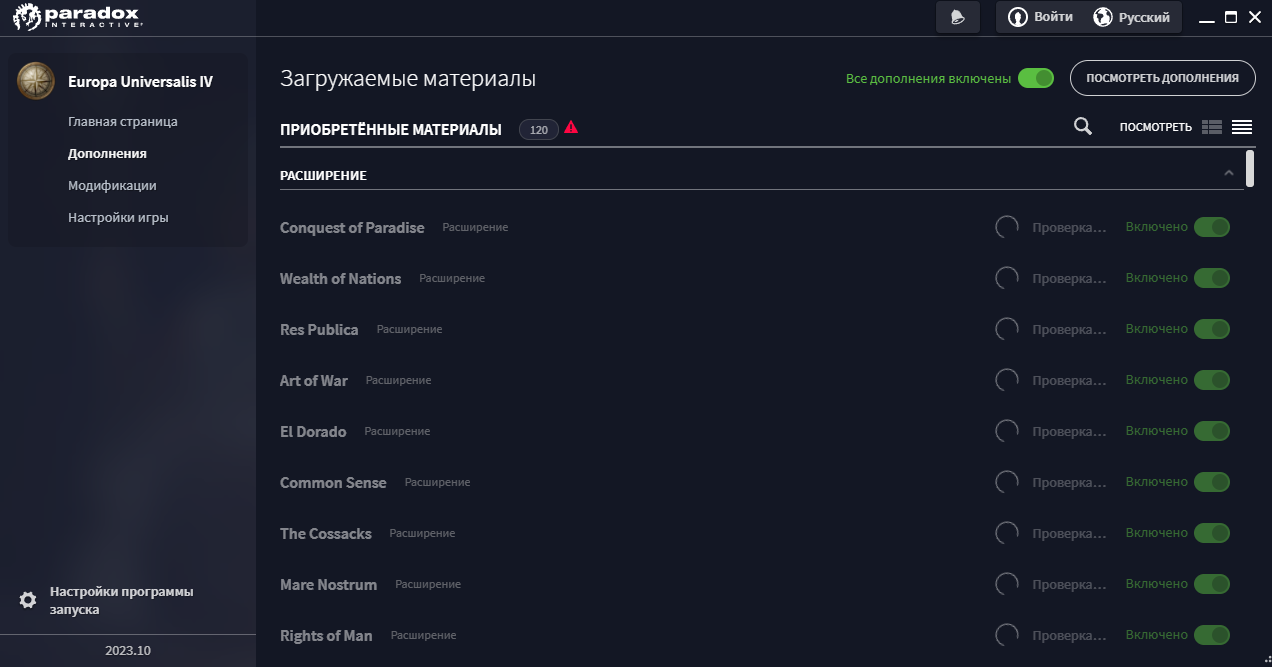Maximize the launcher window

tap(1230, 17)
